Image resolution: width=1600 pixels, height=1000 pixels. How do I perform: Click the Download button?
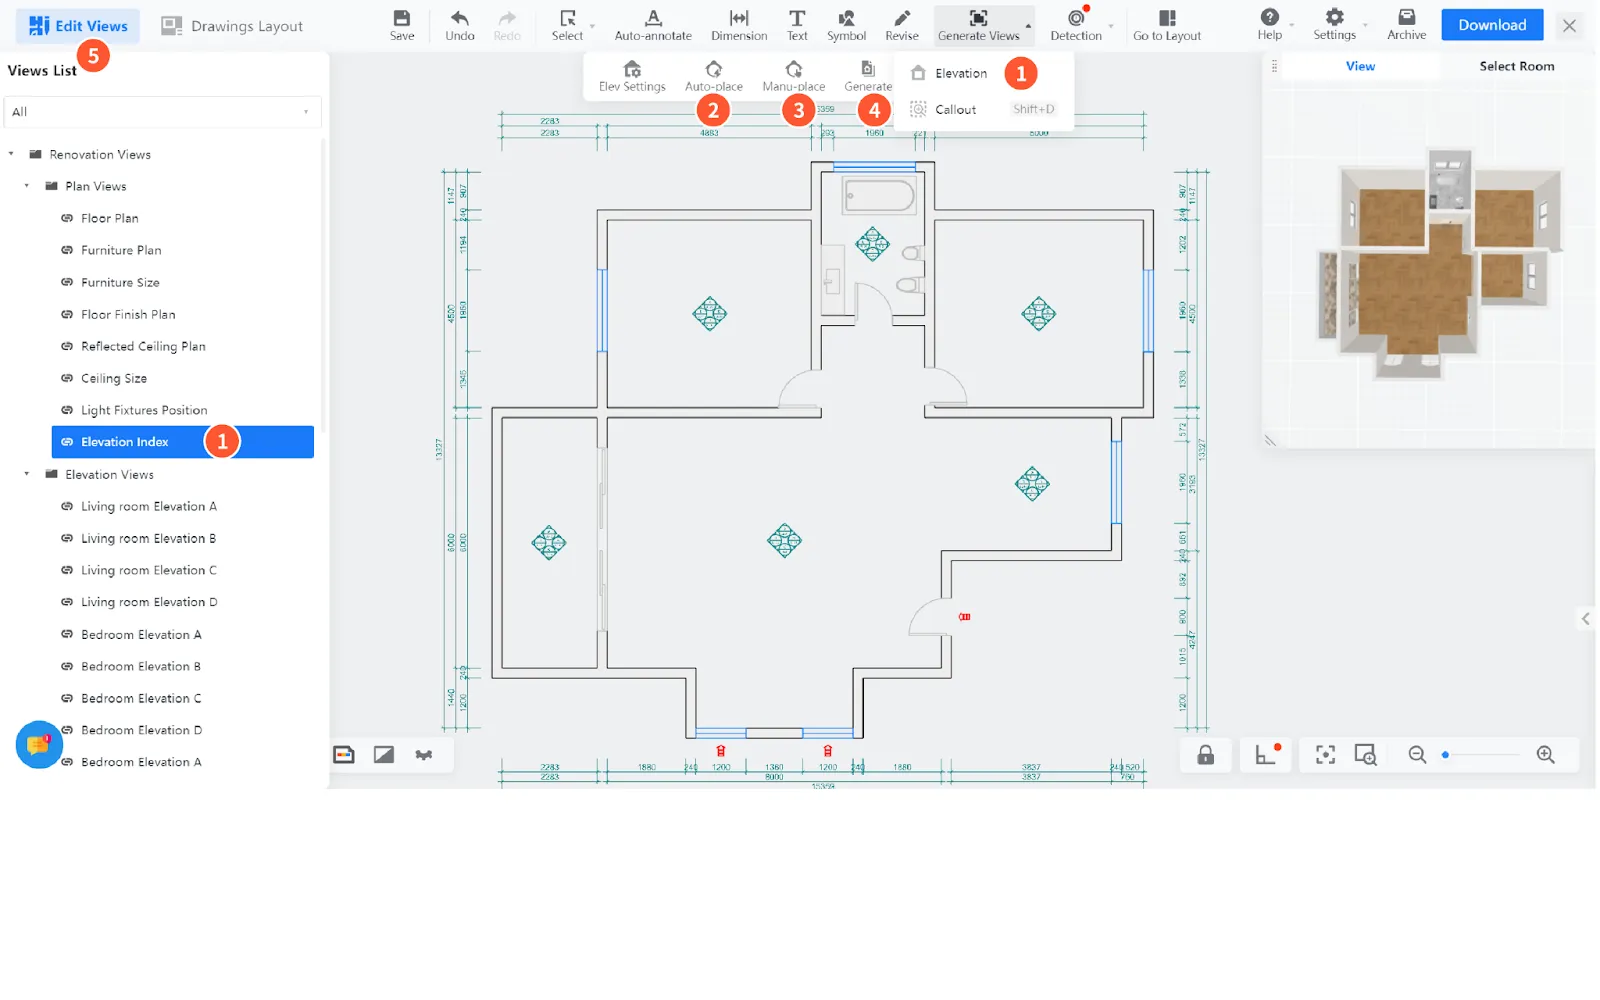click(x=1491, y=25)
